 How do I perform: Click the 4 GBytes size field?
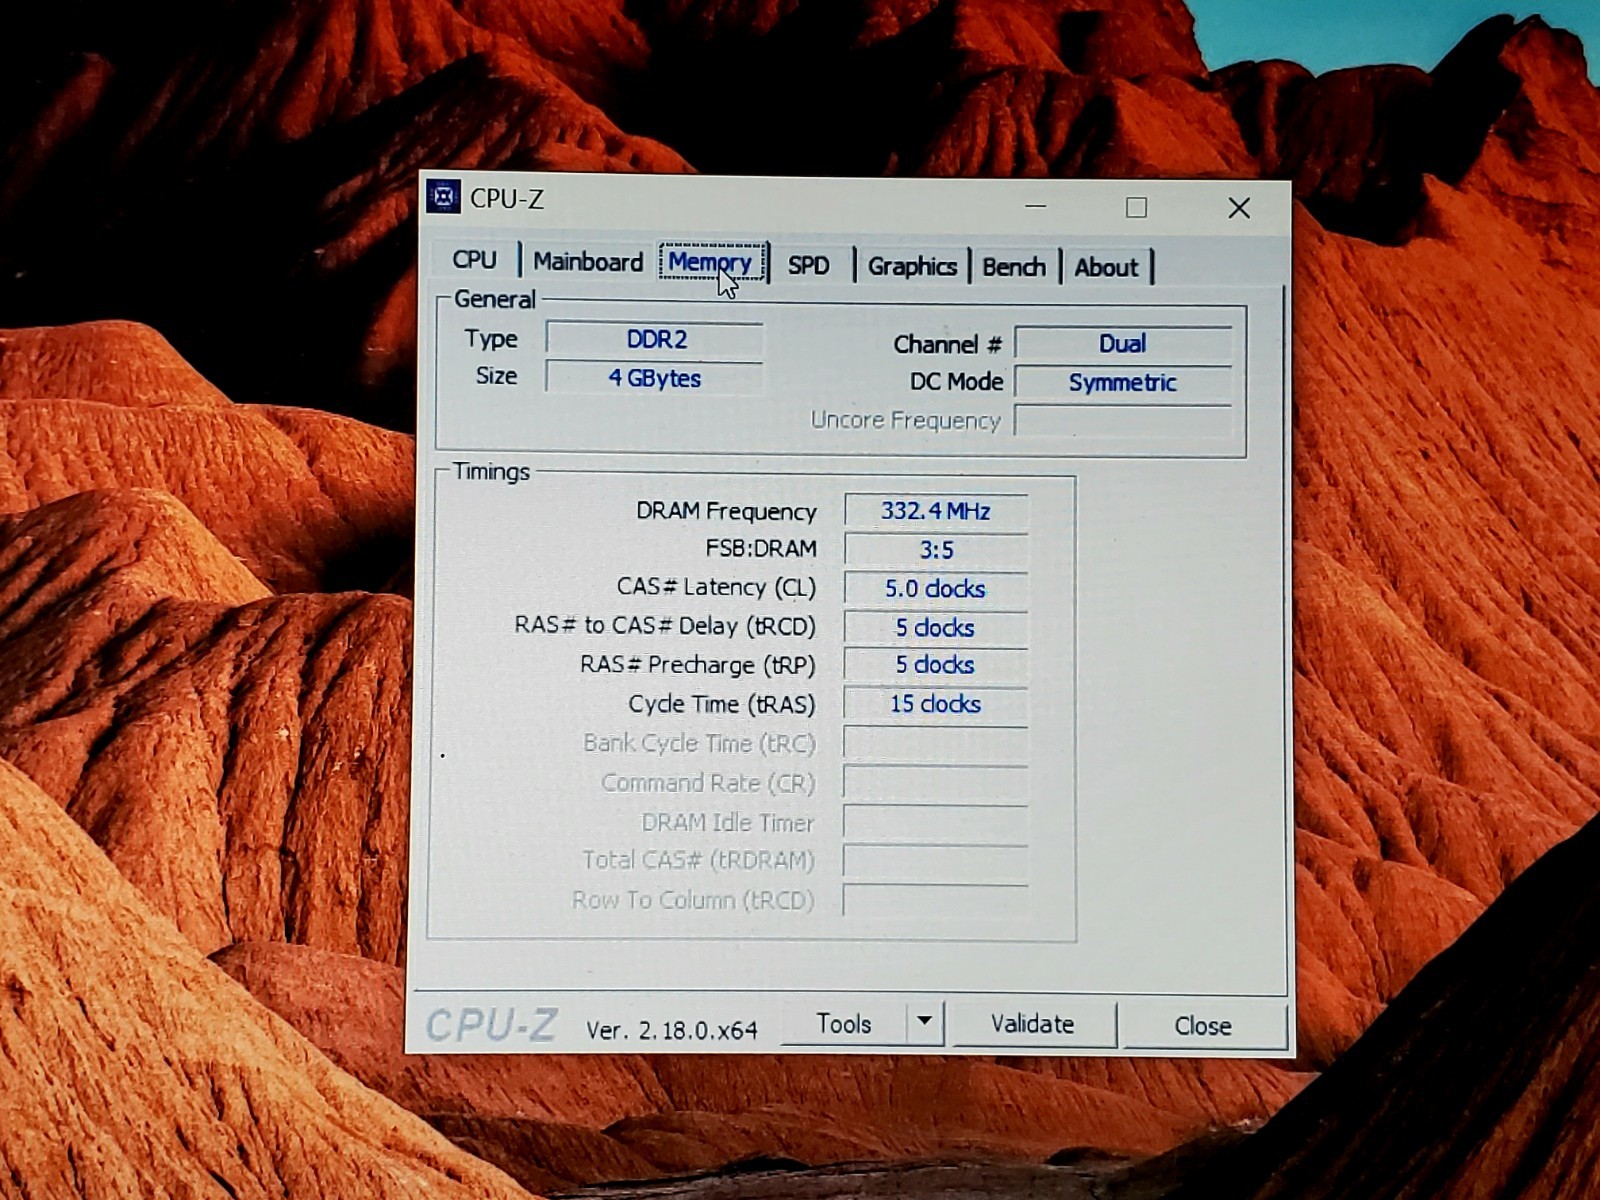coord(655,378)
